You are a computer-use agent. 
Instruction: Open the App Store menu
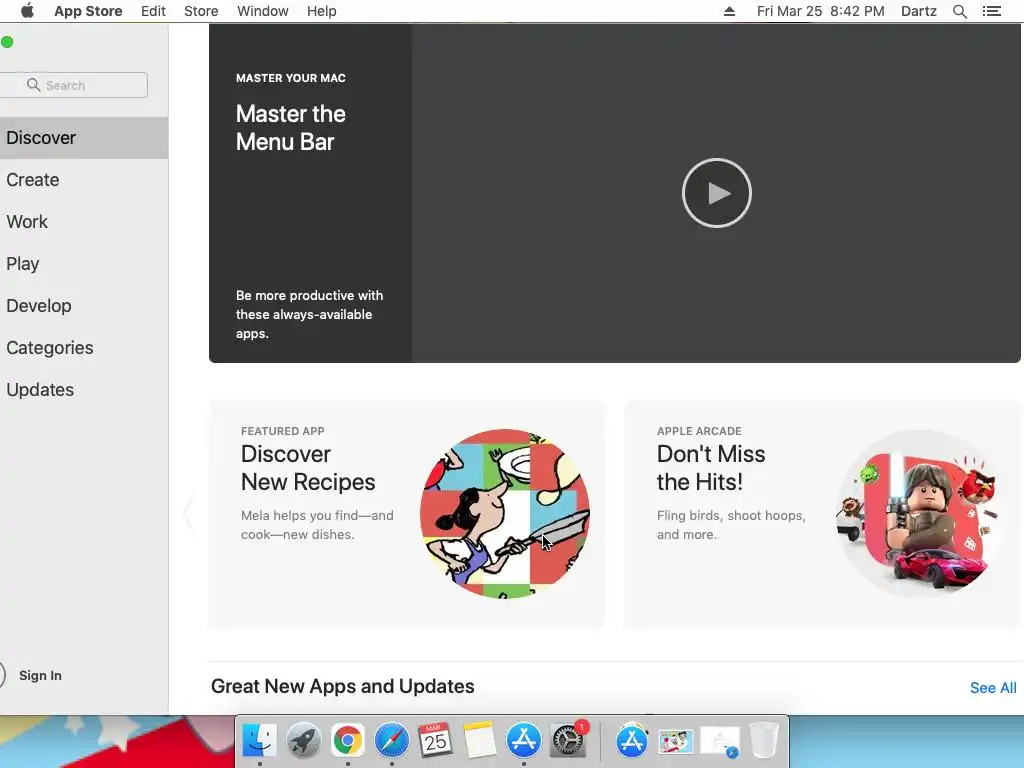88,11
